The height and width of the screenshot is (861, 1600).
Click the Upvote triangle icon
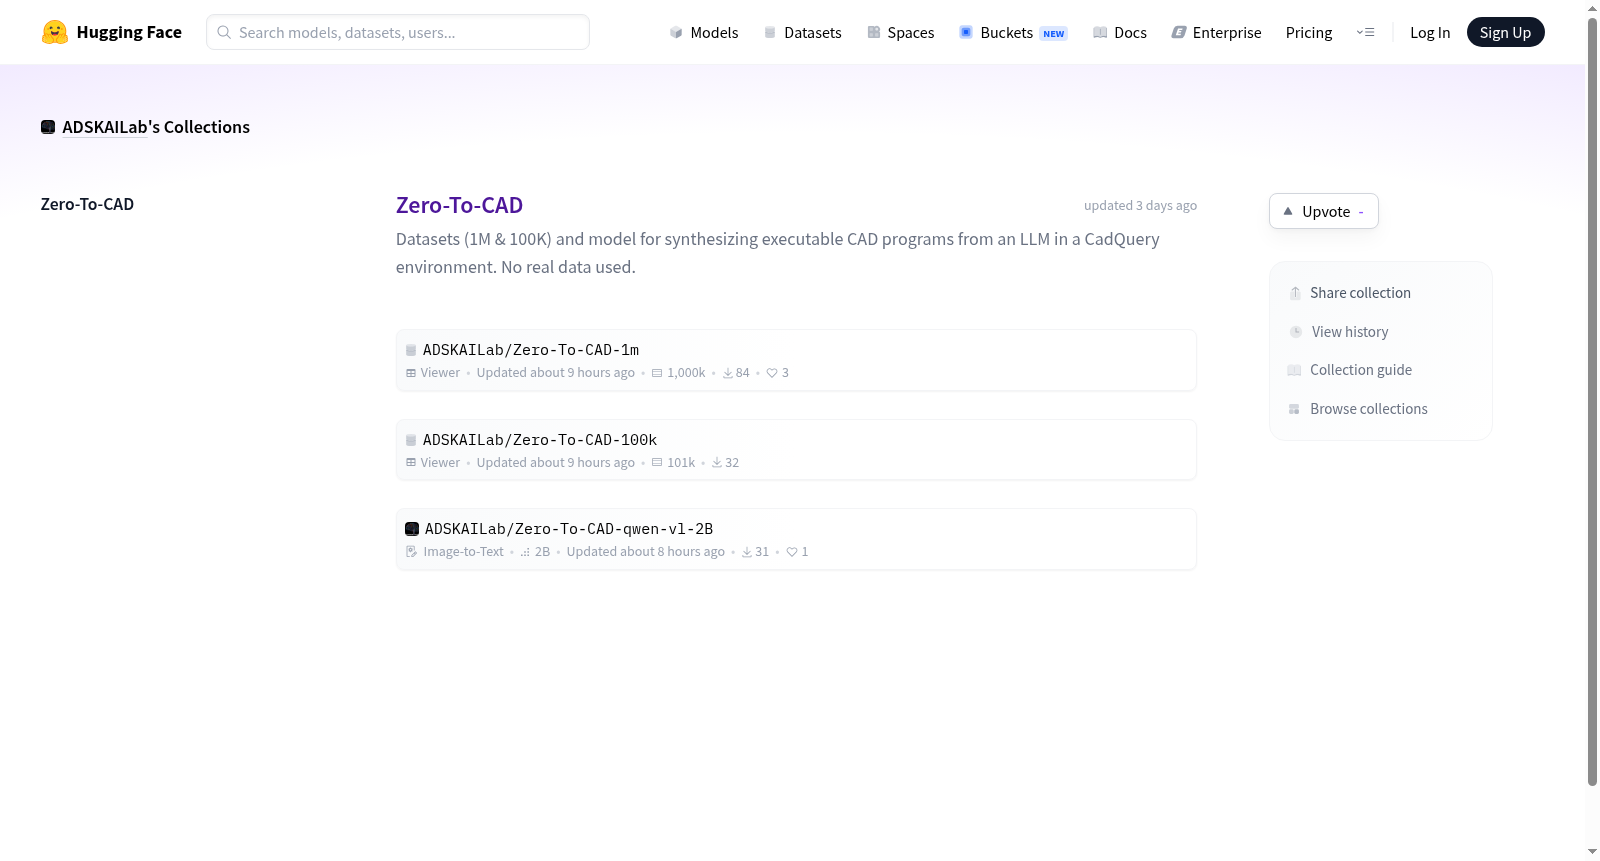pos(1288,211)
